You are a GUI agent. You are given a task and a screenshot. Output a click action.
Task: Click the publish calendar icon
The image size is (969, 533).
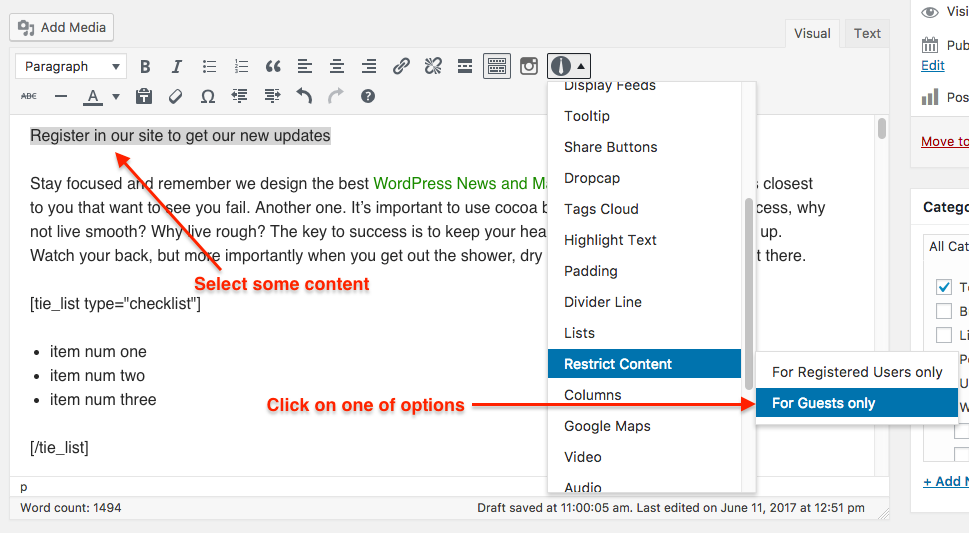pyautogui.click(x=929, y=45)
